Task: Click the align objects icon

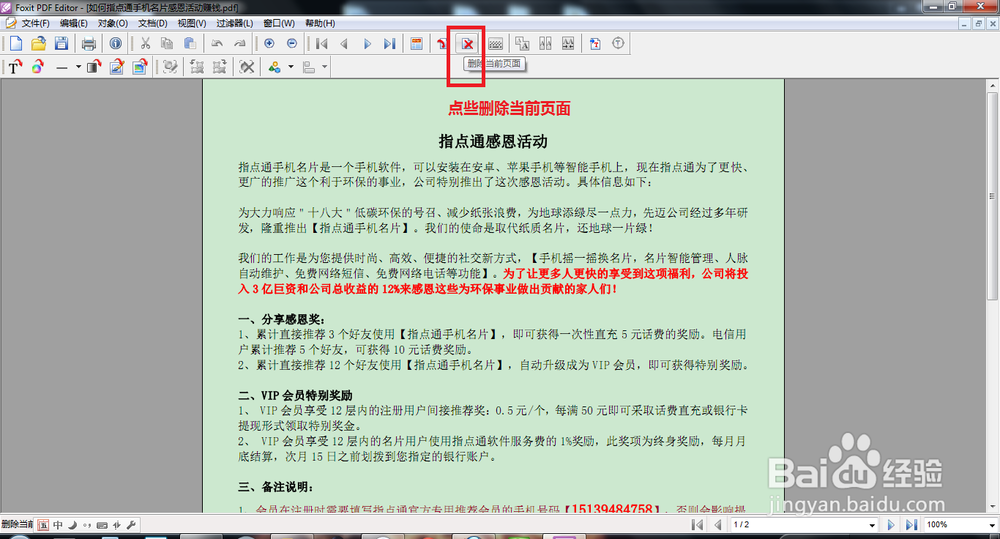Action: [309, 66]
